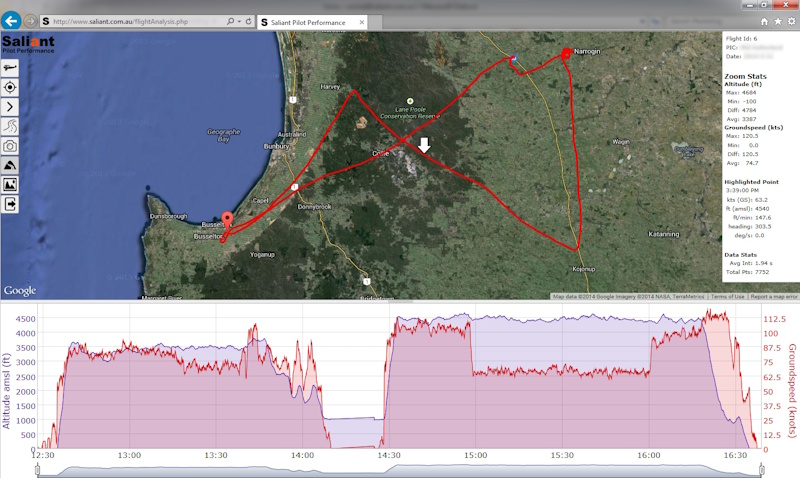
Task: Toggle the terrain view icon
Action: 10,165
